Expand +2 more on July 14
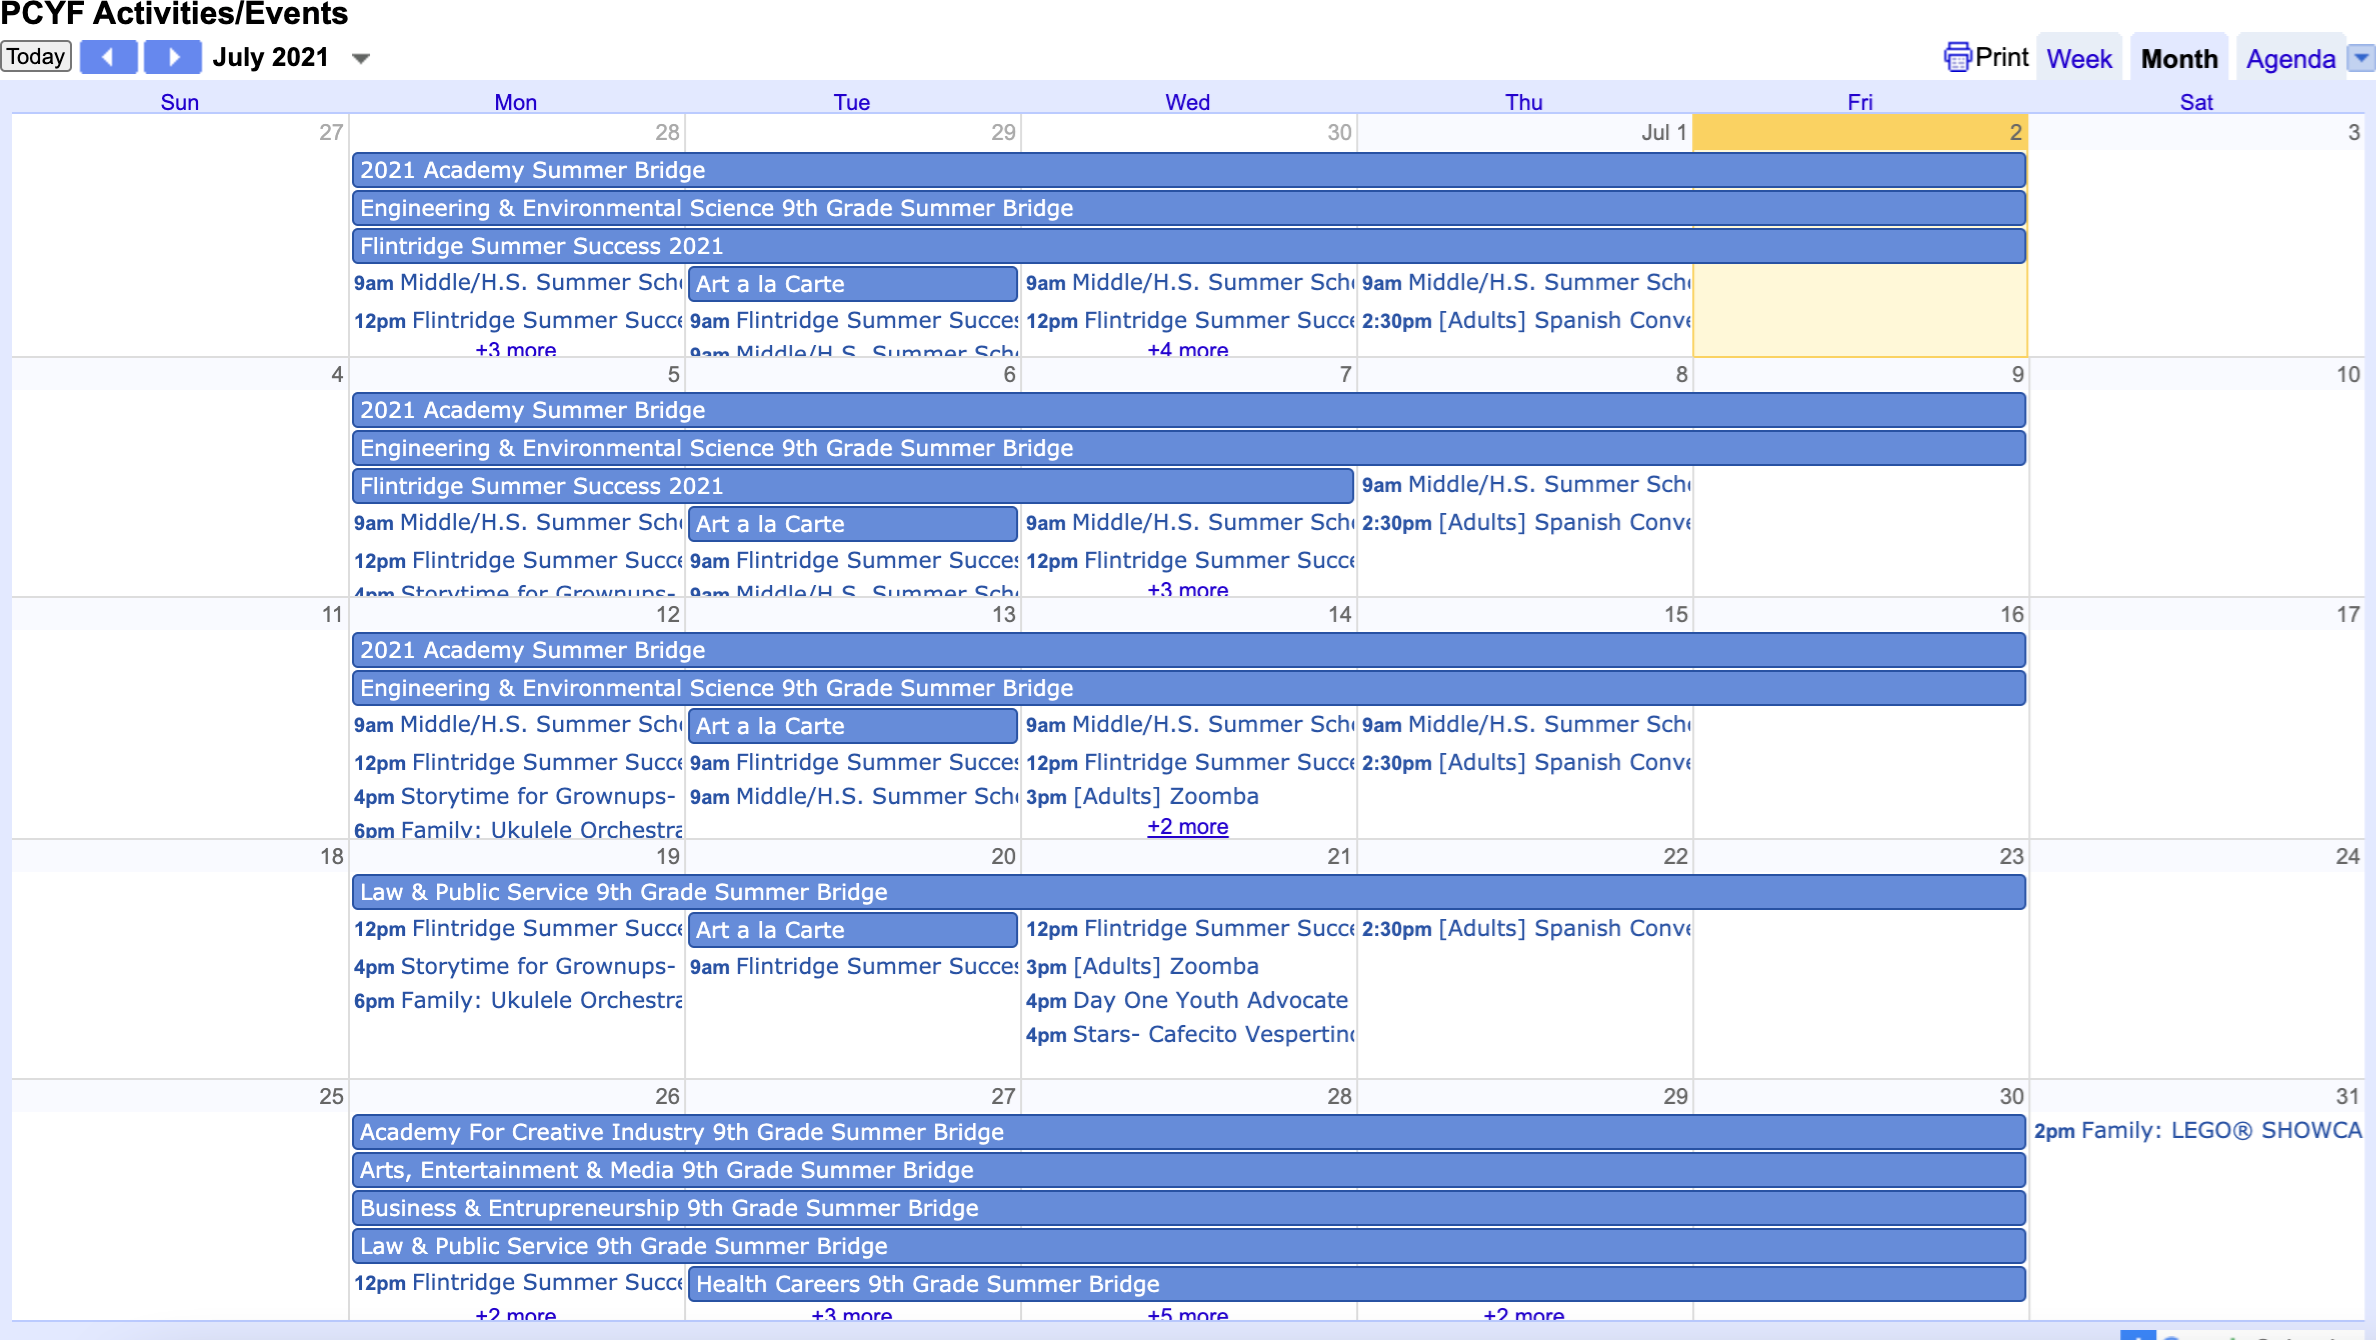 [1187, 827]
